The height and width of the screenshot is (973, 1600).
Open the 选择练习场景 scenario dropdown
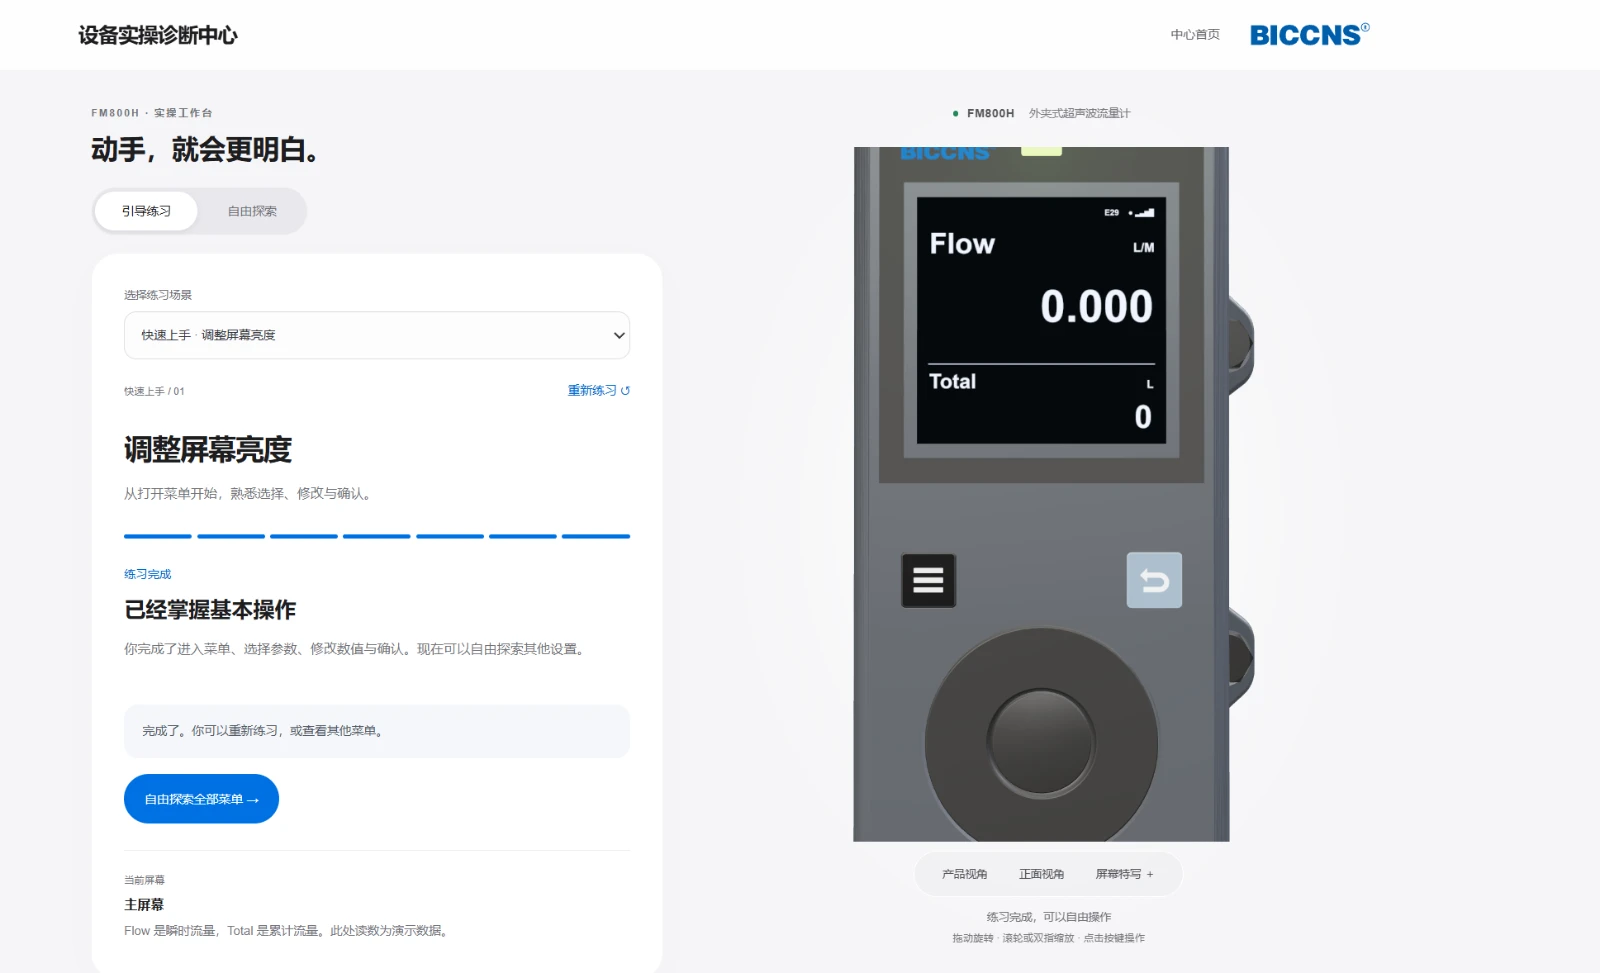click(x=377, y=335)
